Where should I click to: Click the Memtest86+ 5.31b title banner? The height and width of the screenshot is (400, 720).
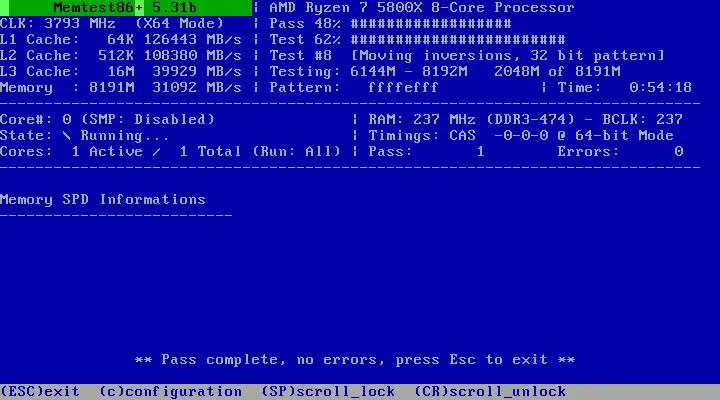126,8
